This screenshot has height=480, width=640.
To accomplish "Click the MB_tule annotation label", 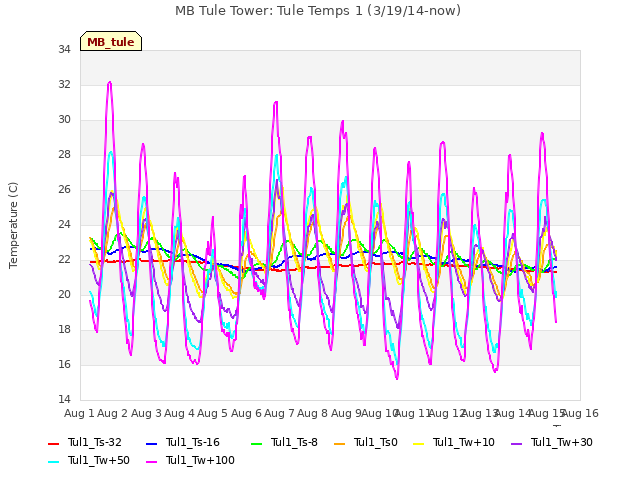I will click(111, 42).
